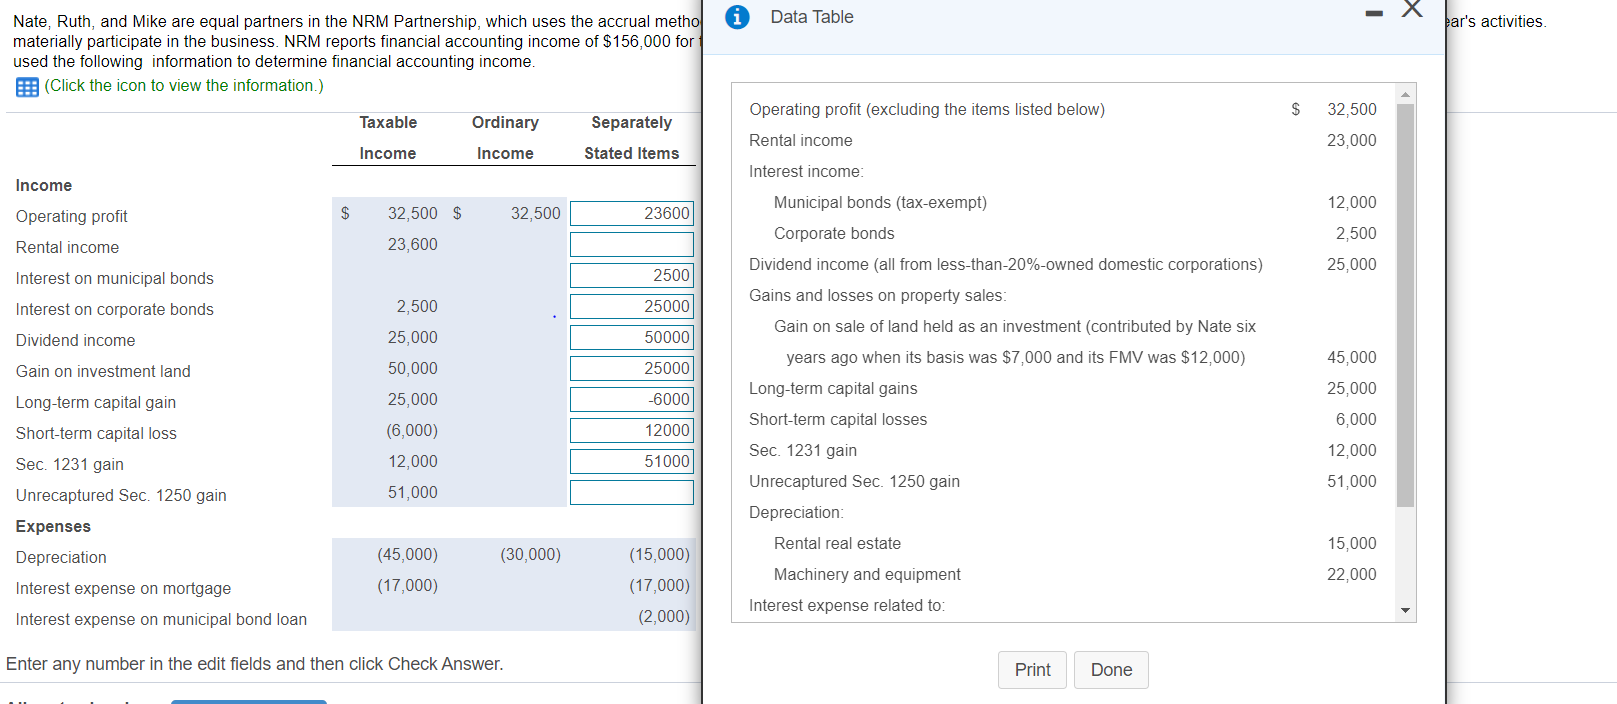Screen dimensions: 1617x704
Task: Click 'Short-term capital losses' in data table
Action: 838,419
